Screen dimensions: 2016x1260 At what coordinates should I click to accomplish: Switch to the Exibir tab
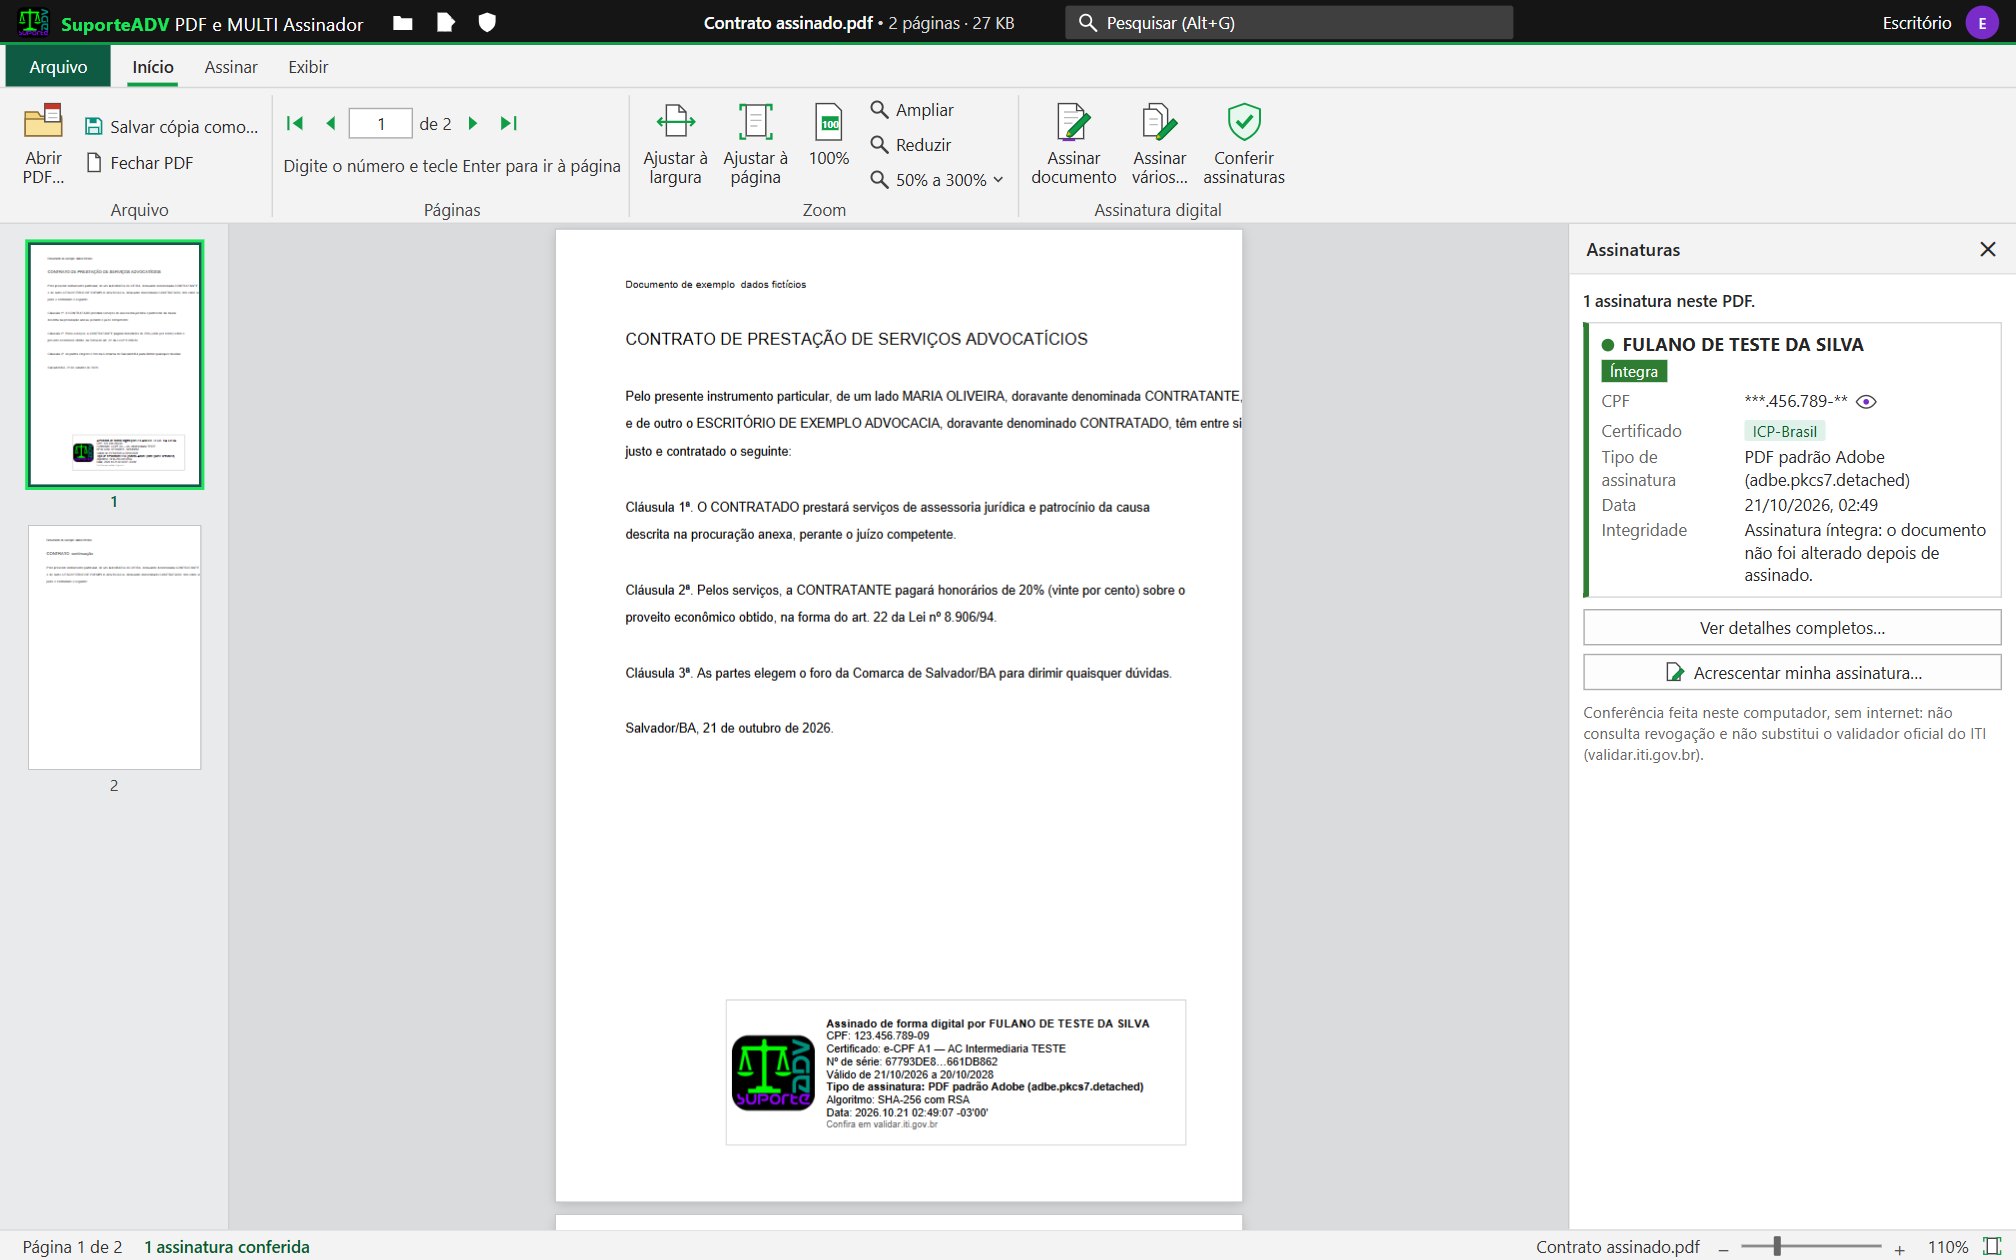[308, 66]
